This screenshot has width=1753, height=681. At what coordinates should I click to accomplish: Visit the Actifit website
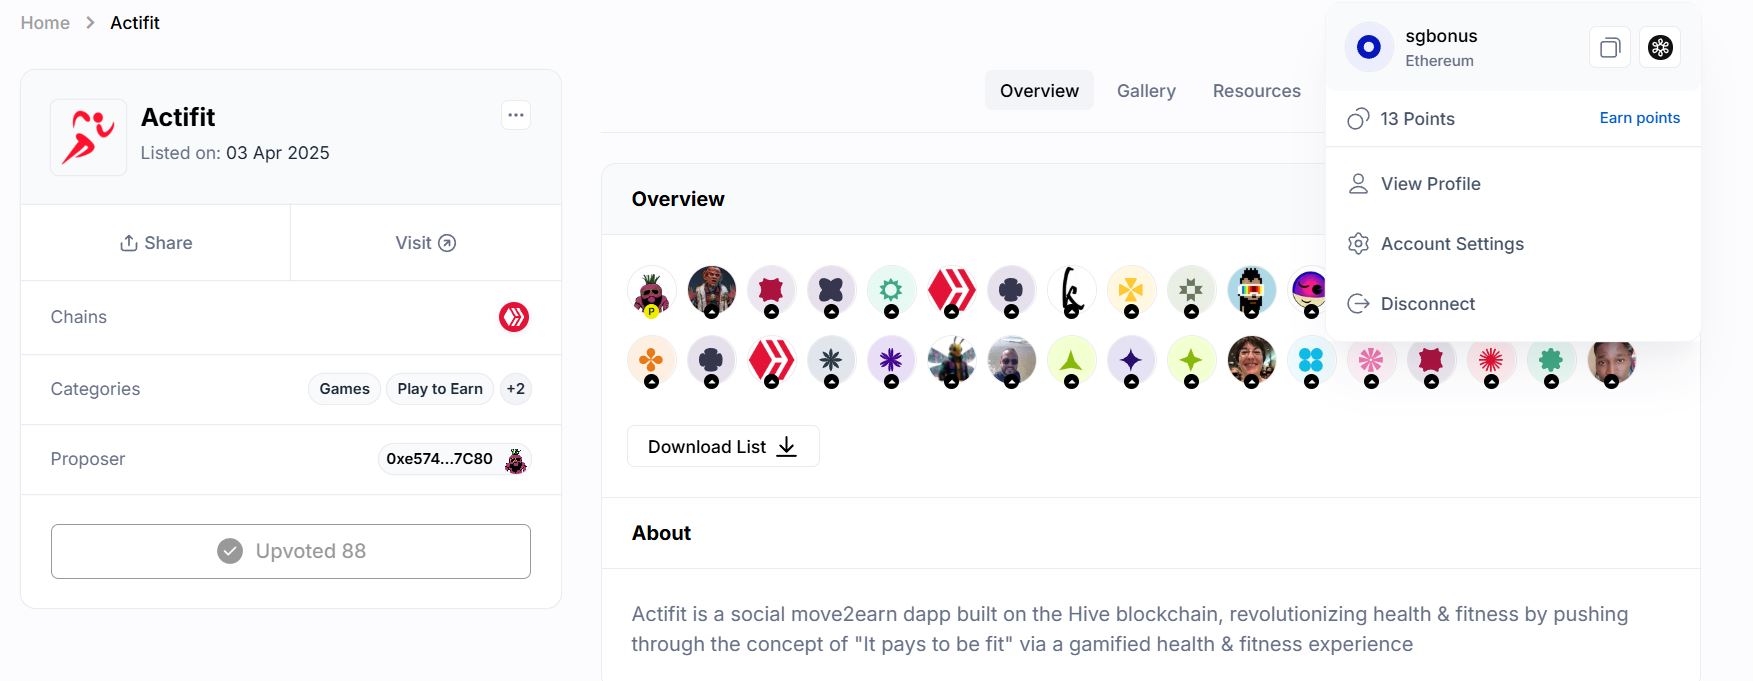click(x=426, y=243)
